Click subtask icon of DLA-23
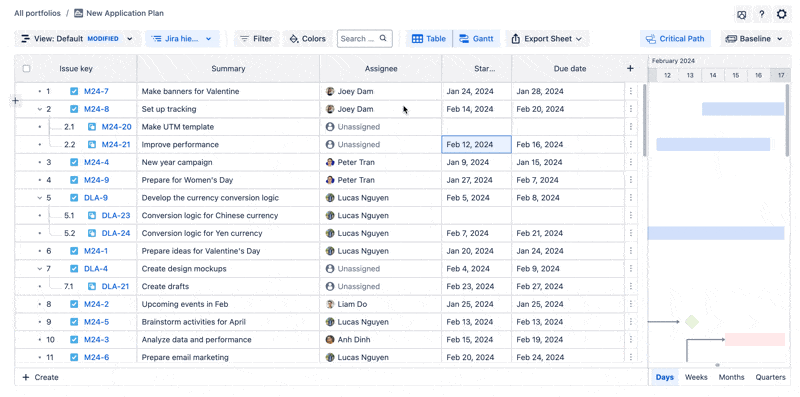This screenshot has width=800, height=397. [x=92, y=215]
